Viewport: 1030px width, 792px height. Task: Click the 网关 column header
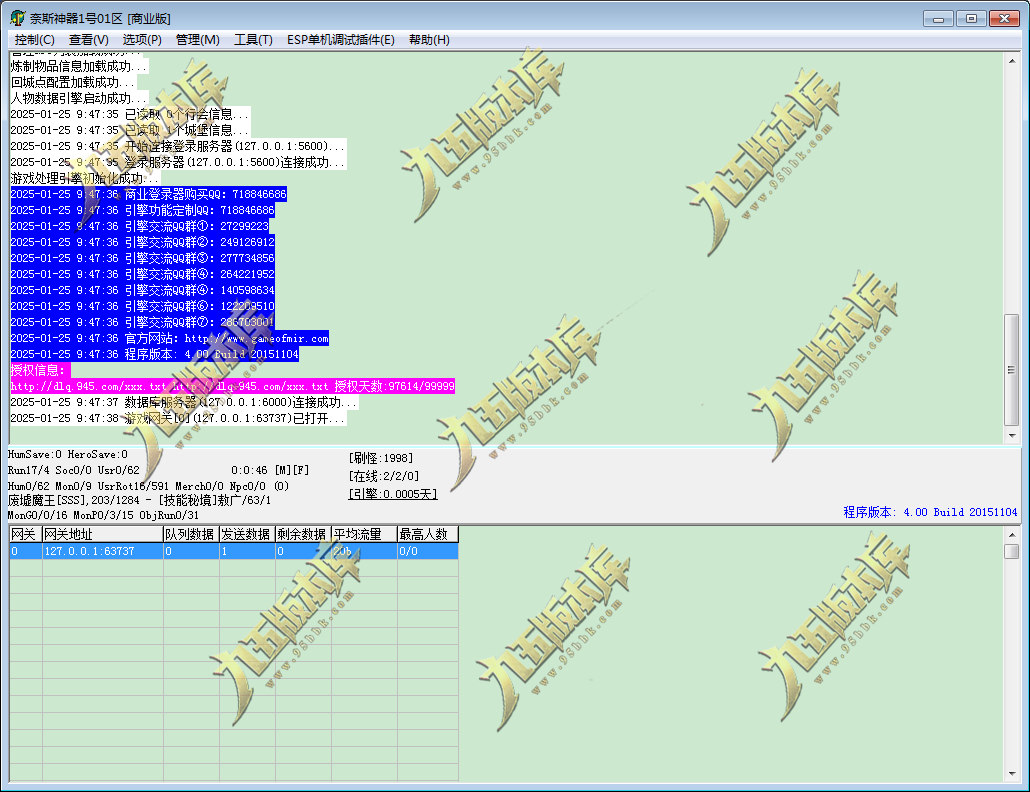(x=26, y=535)
